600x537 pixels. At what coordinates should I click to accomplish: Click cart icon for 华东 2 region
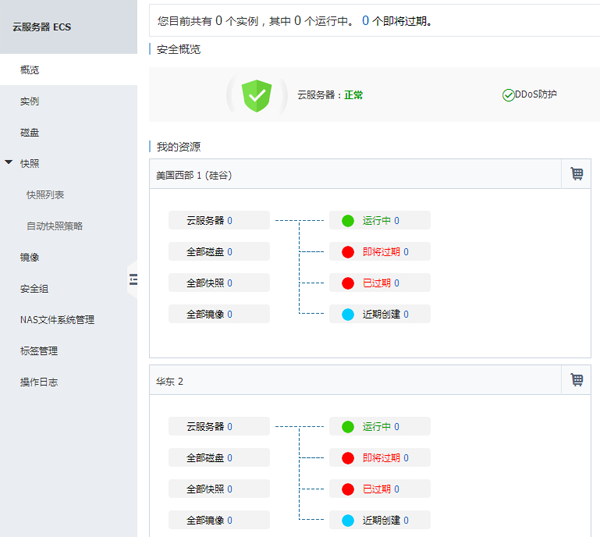click(x=576, y=380)
